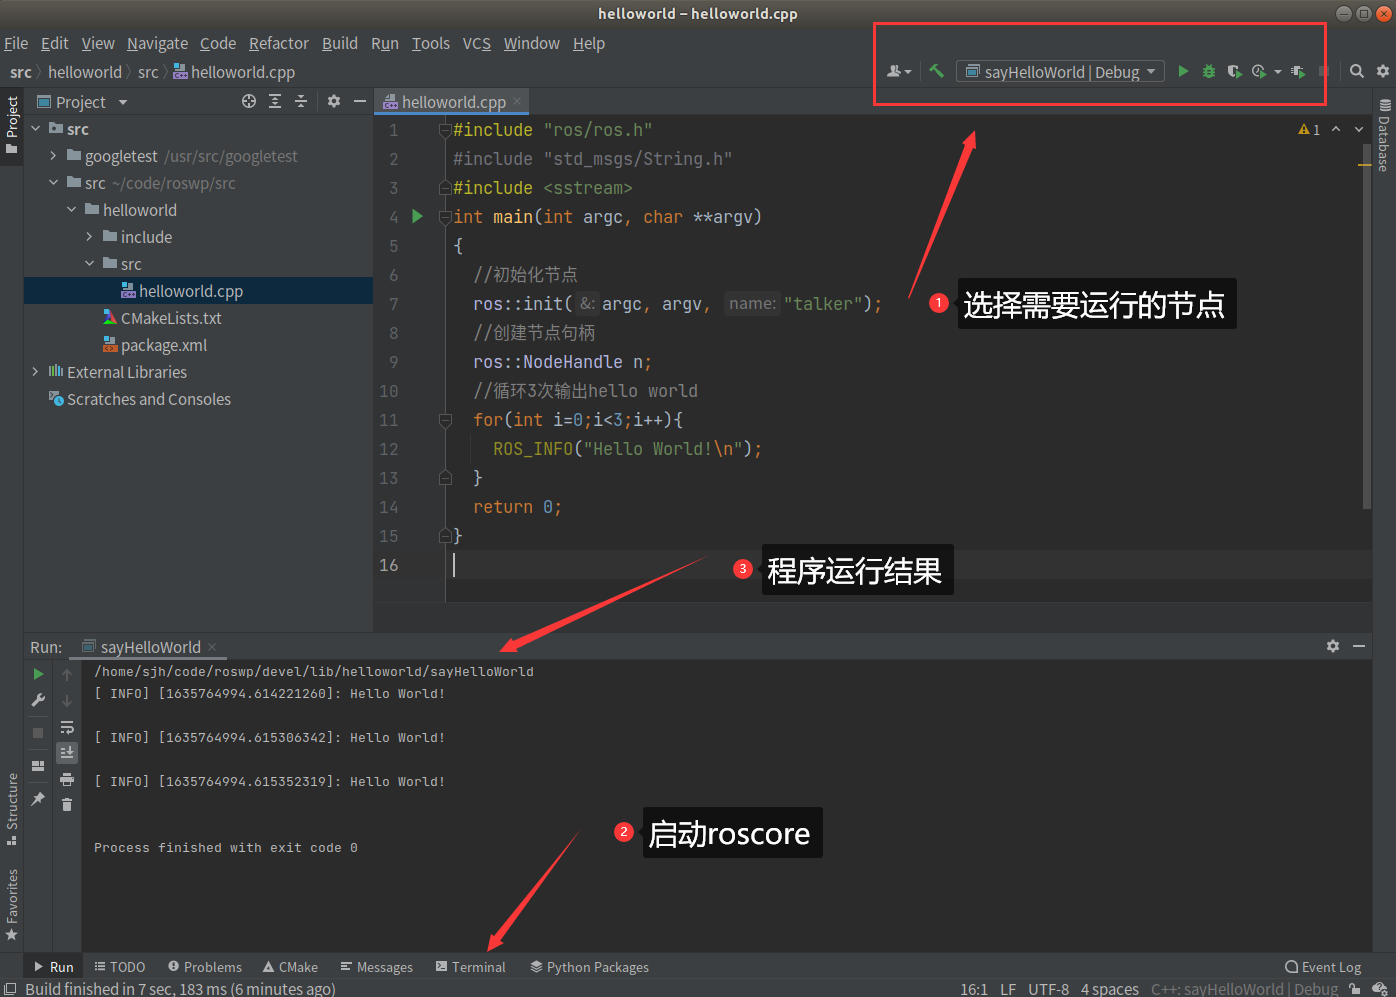Open the sayHelloWorld | Debug configuration dropdown

coord(1060,71)
